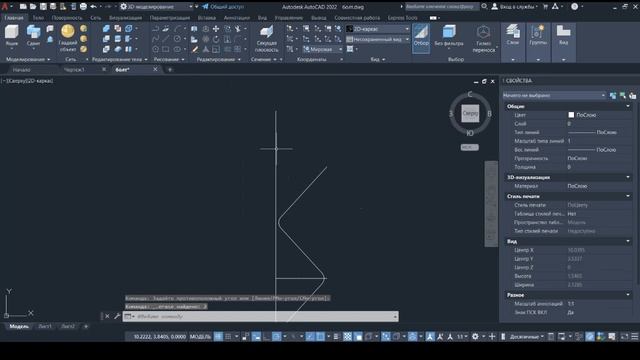This screenshot has height=360, width=640.
Task: Toggle object snap tracking in the status bar
Action: tap(310, 336)
